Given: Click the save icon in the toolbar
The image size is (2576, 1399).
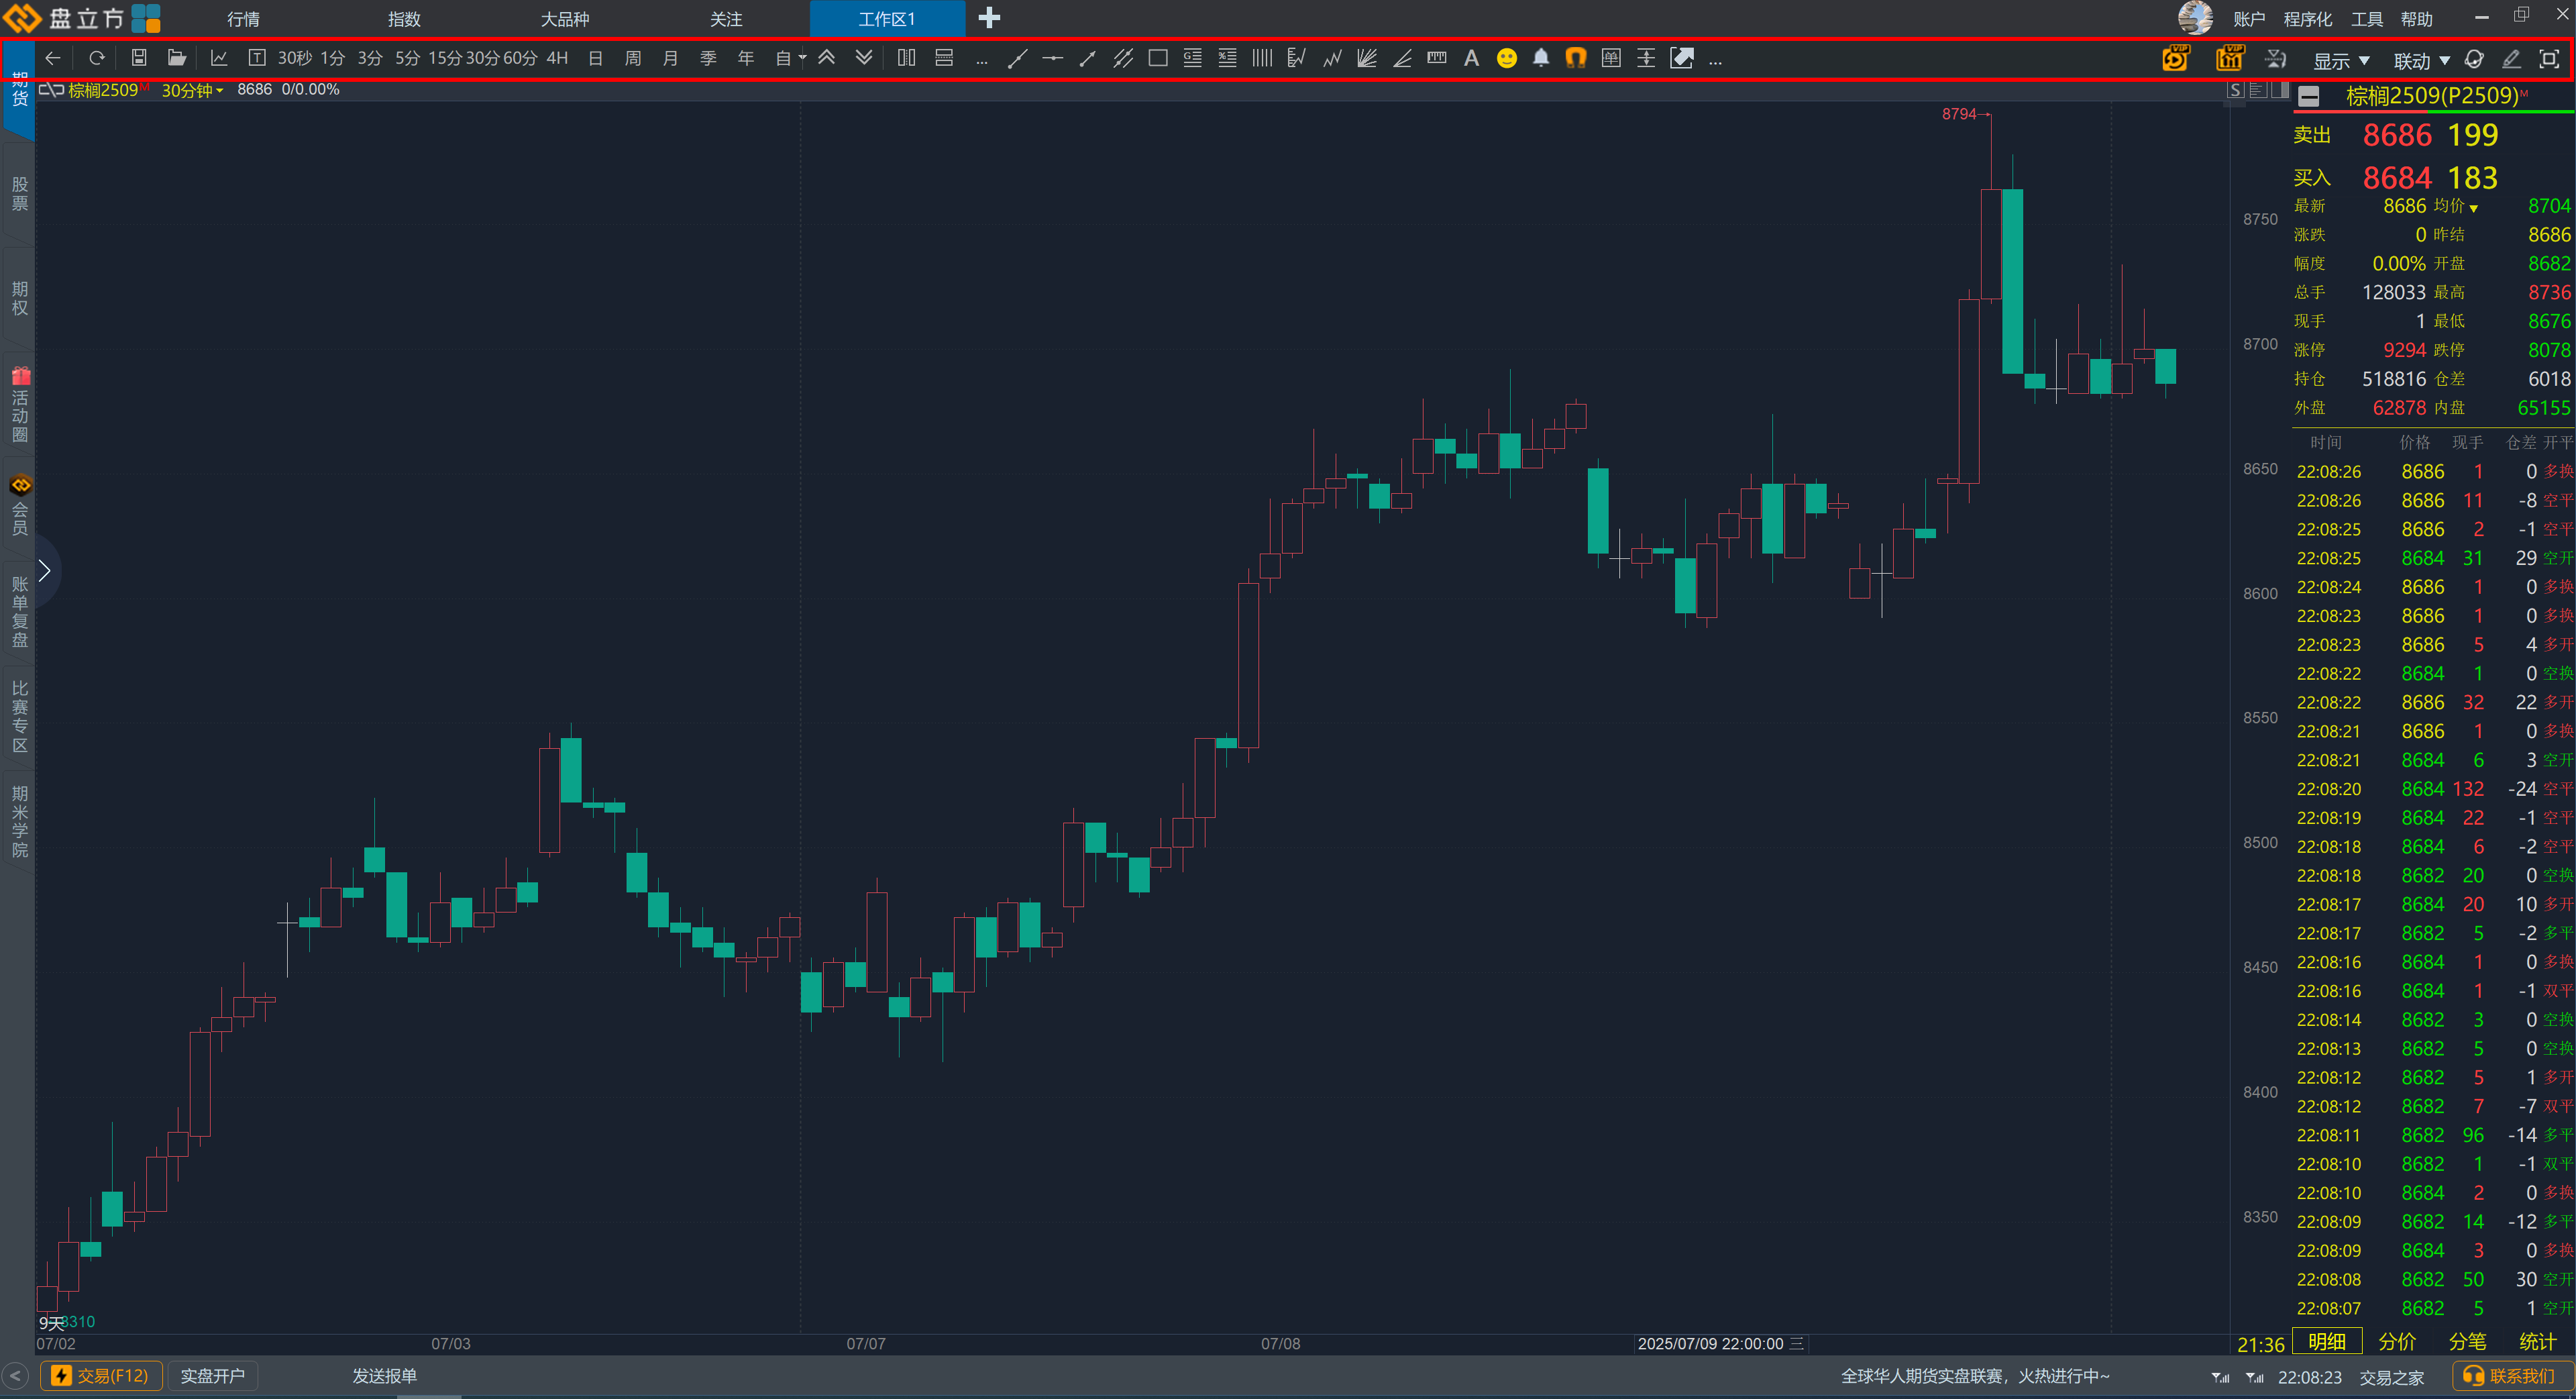Looking at the screenshot, I should click(x=139, y=58).
